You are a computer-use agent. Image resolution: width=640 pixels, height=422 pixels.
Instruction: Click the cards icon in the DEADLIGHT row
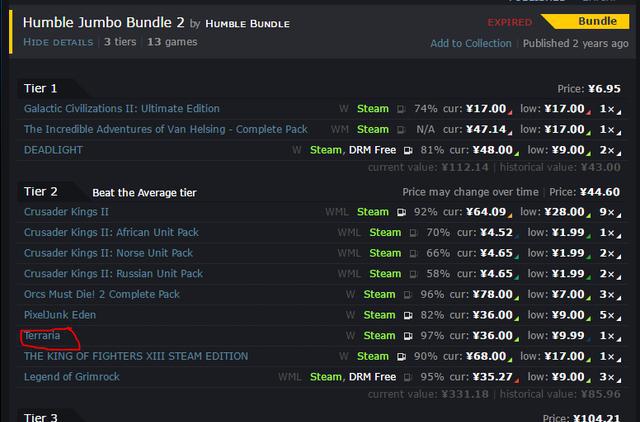tap(408, 150)
